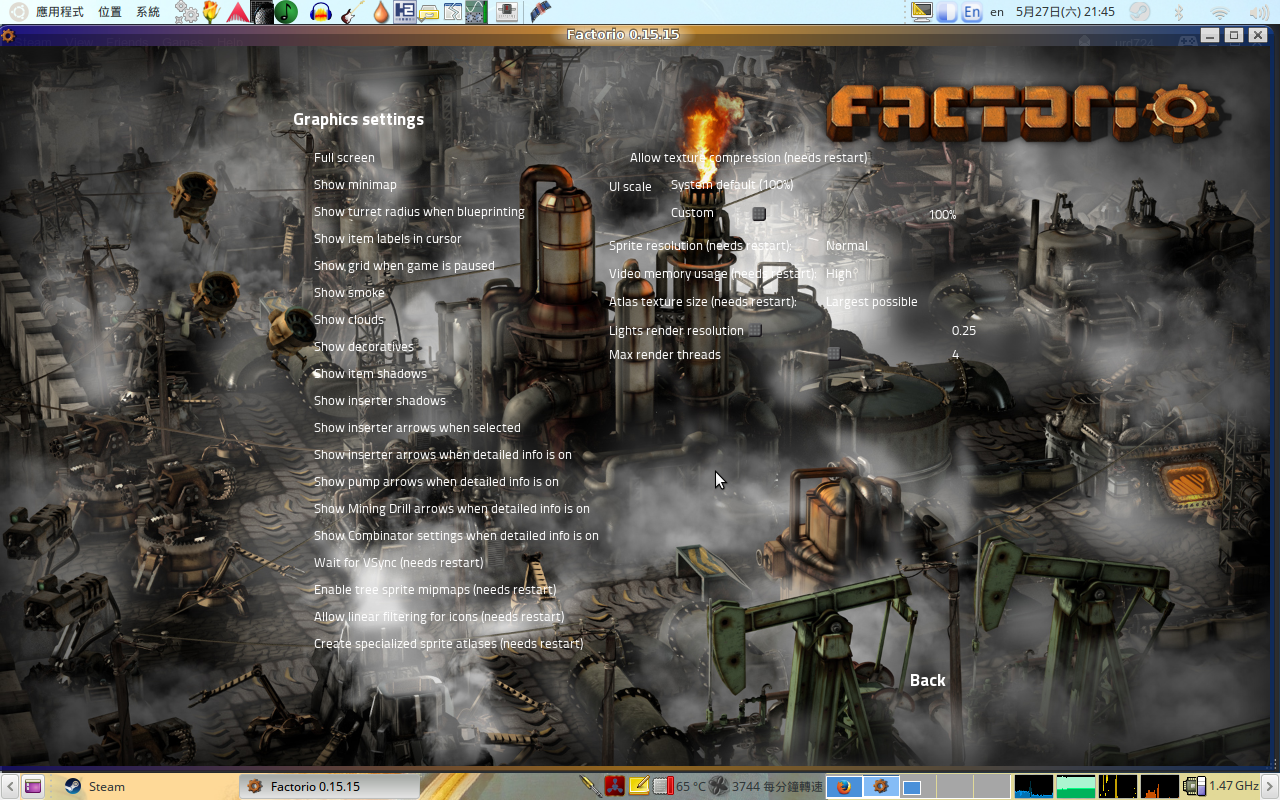Launch the red triangle icon application
This screenshot has width=1280, height=800.
tap(236, 12)
